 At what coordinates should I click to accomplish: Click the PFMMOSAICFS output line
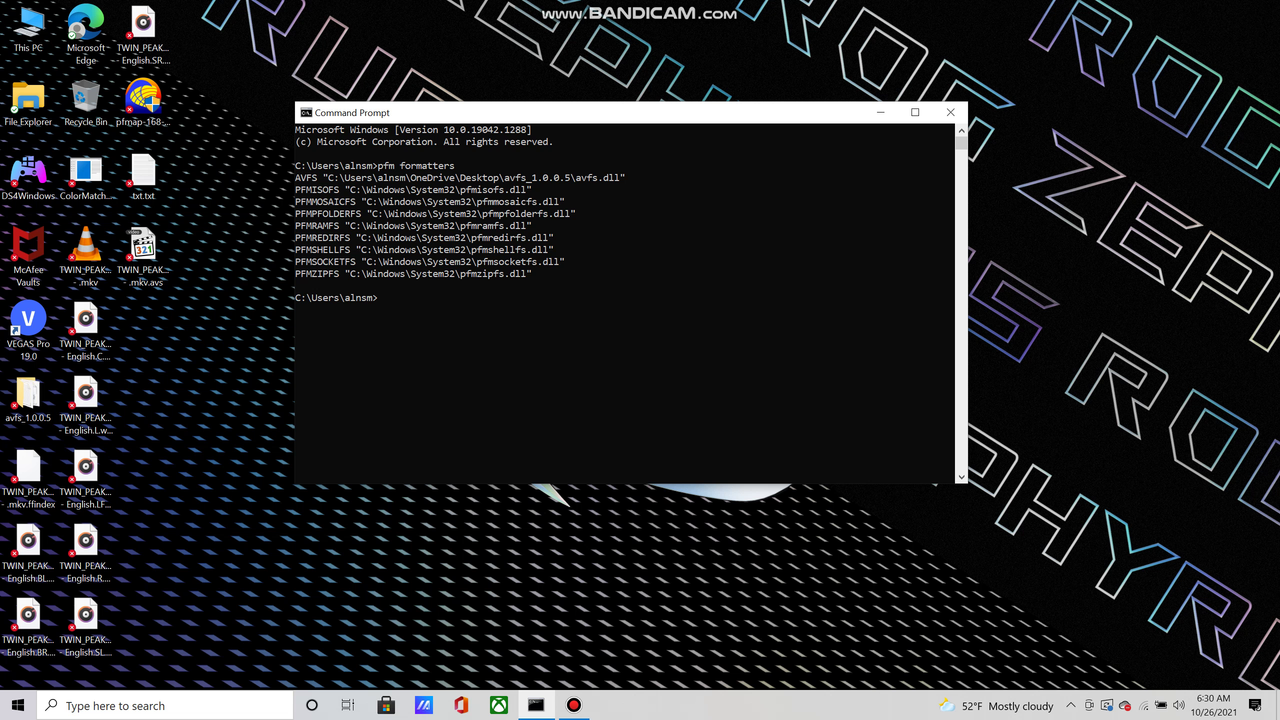(x=430, y=202)
